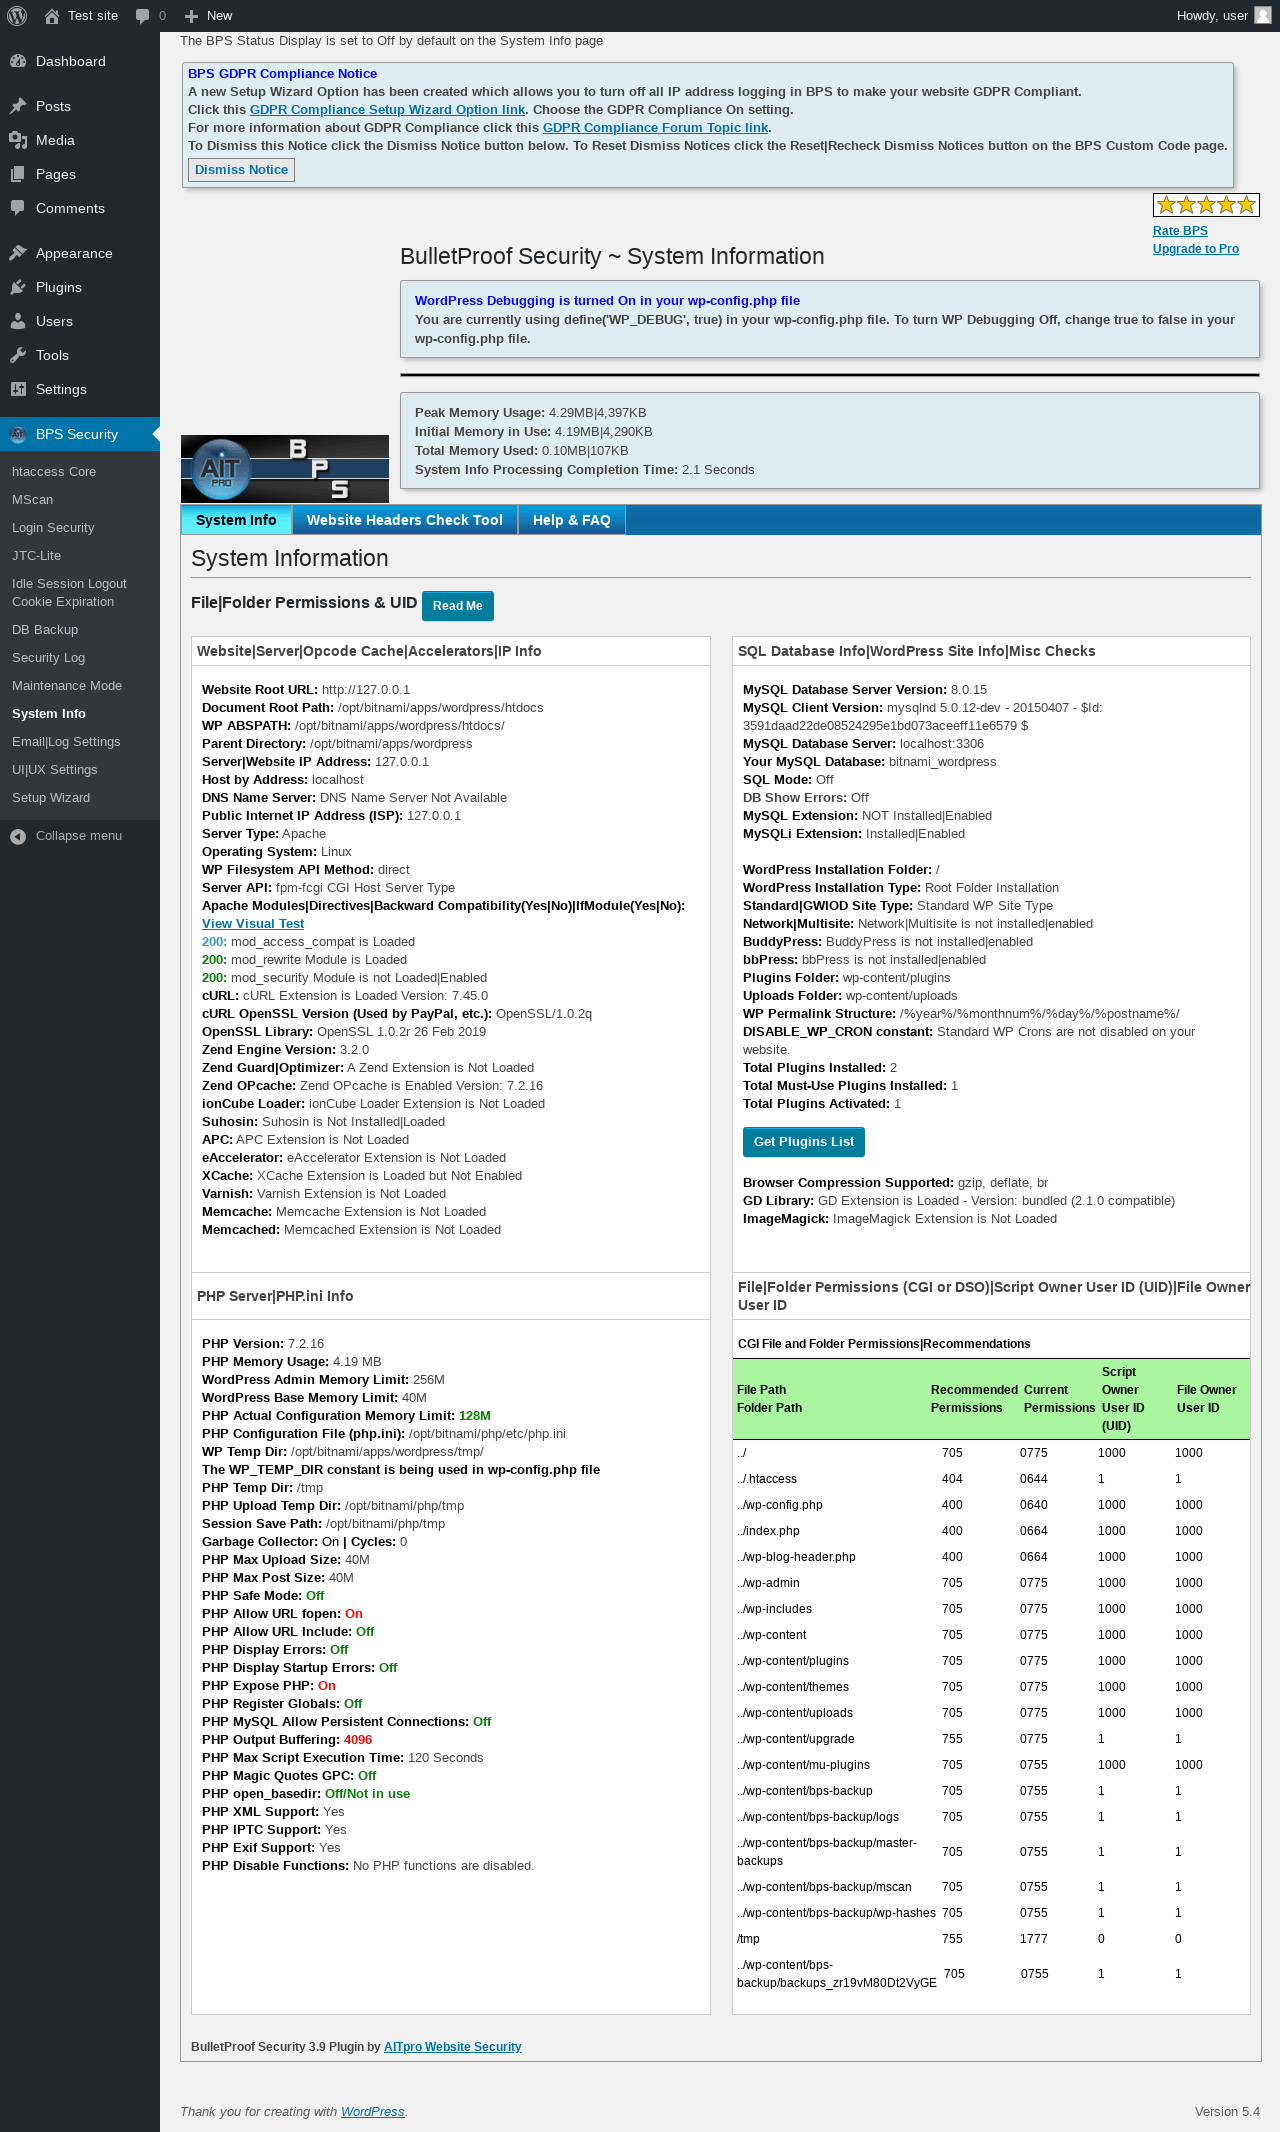The height and width of the screenshot is (2132, 1280).
Task: Click the Dashboard gauge icon
Action: coord(18,61)
